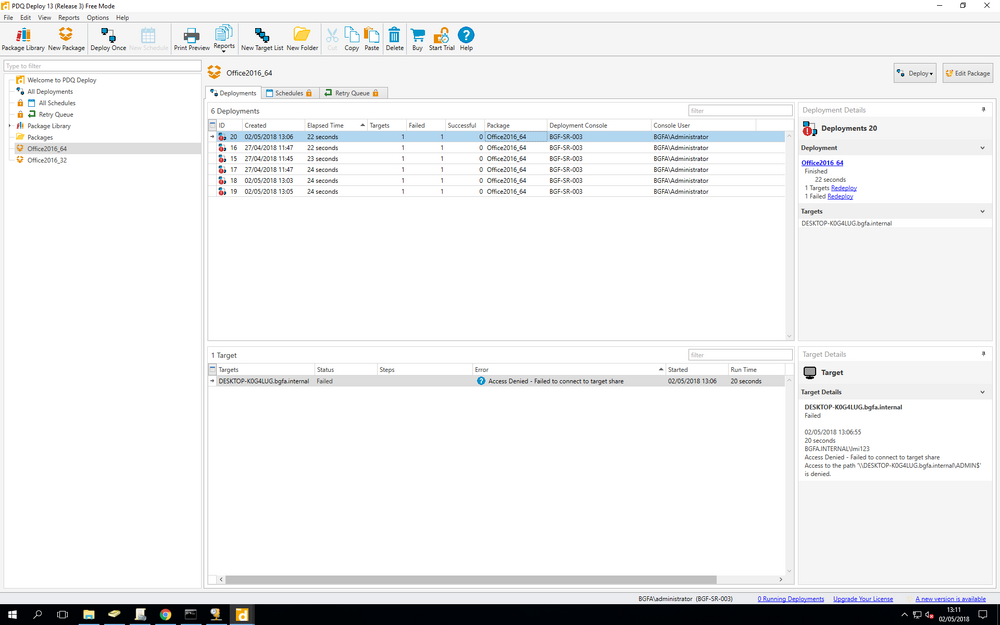Open the Package Library toolbar icon
Image resolution: width=1000 pixels, height=625 pixels.
click(23, 39)
